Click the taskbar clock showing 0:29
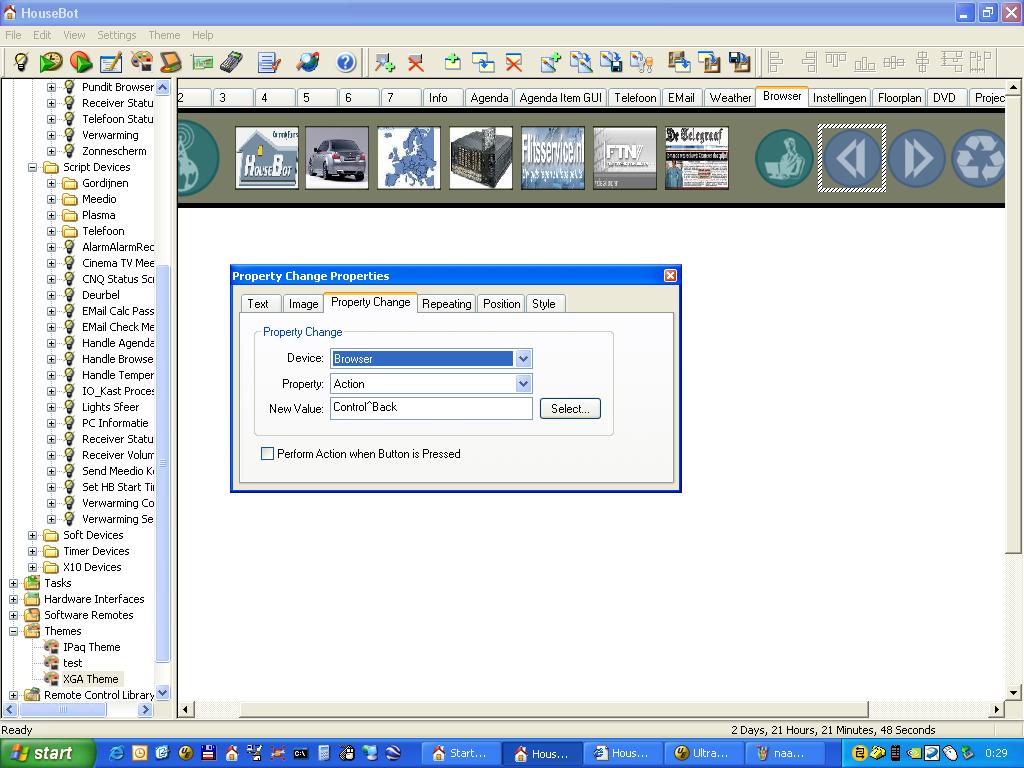The height and width of the screenshot is (768, 1024). coord(995,753)
